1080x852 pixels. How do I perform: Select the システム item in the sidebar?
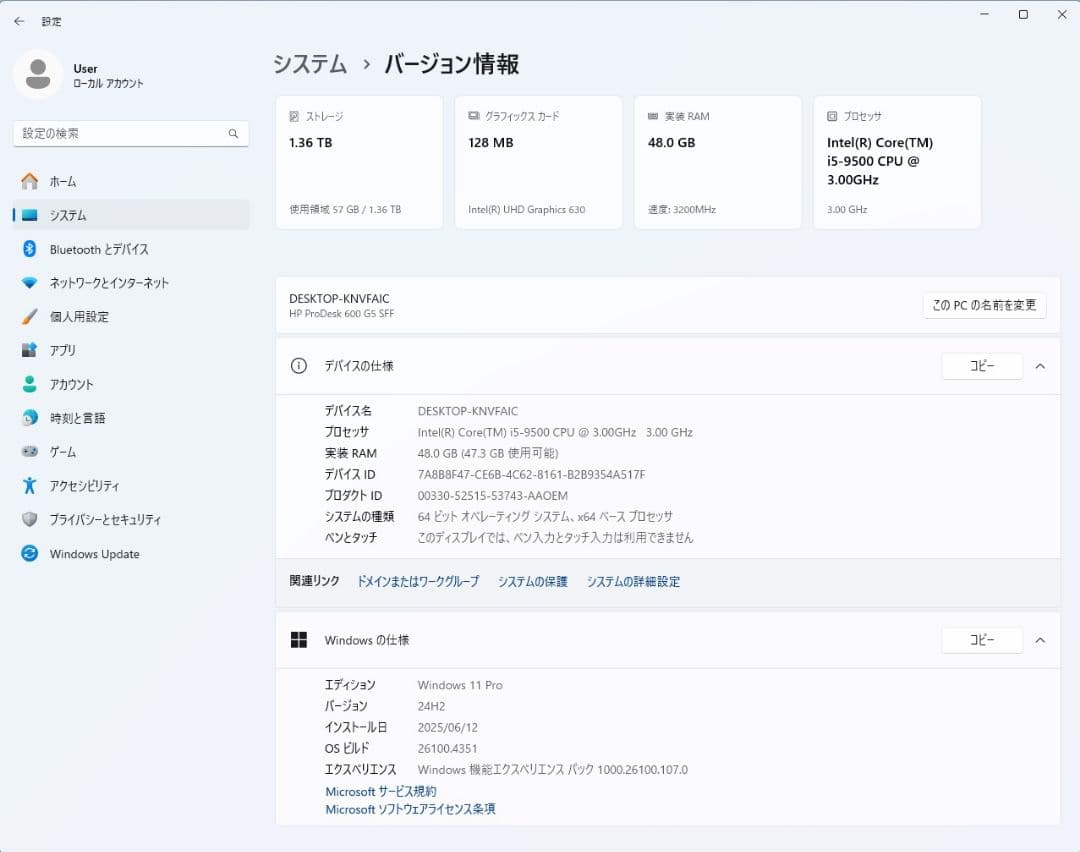coord(64,215)
